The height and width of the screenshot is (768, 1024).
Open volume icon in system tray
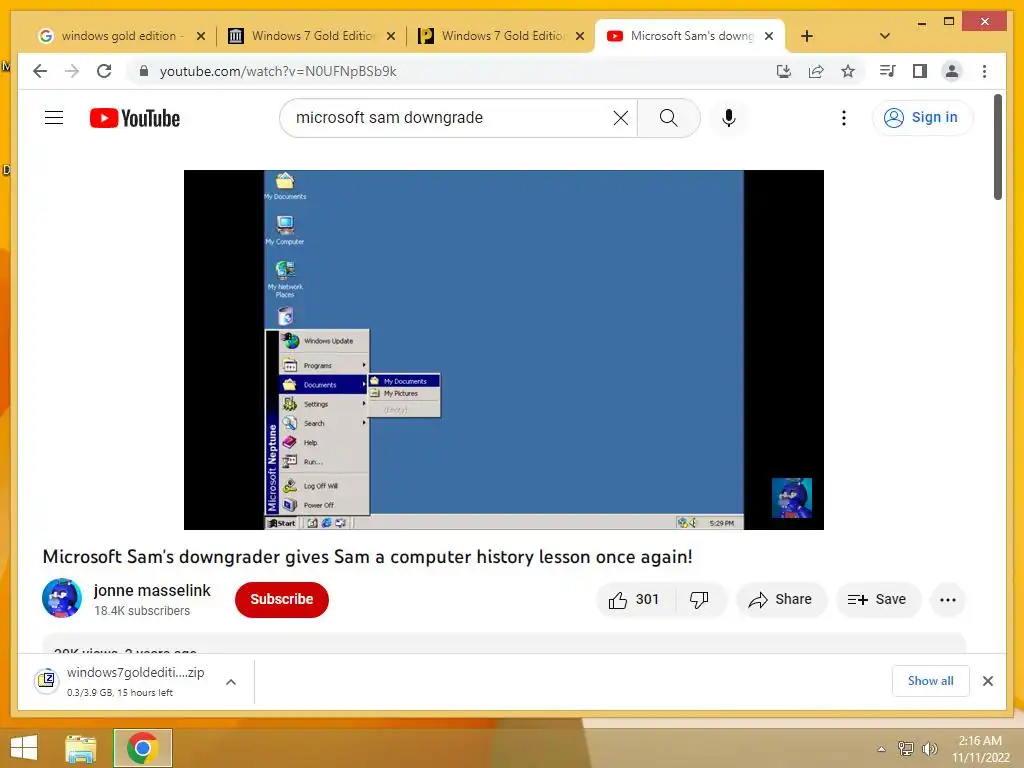(929, 748)
